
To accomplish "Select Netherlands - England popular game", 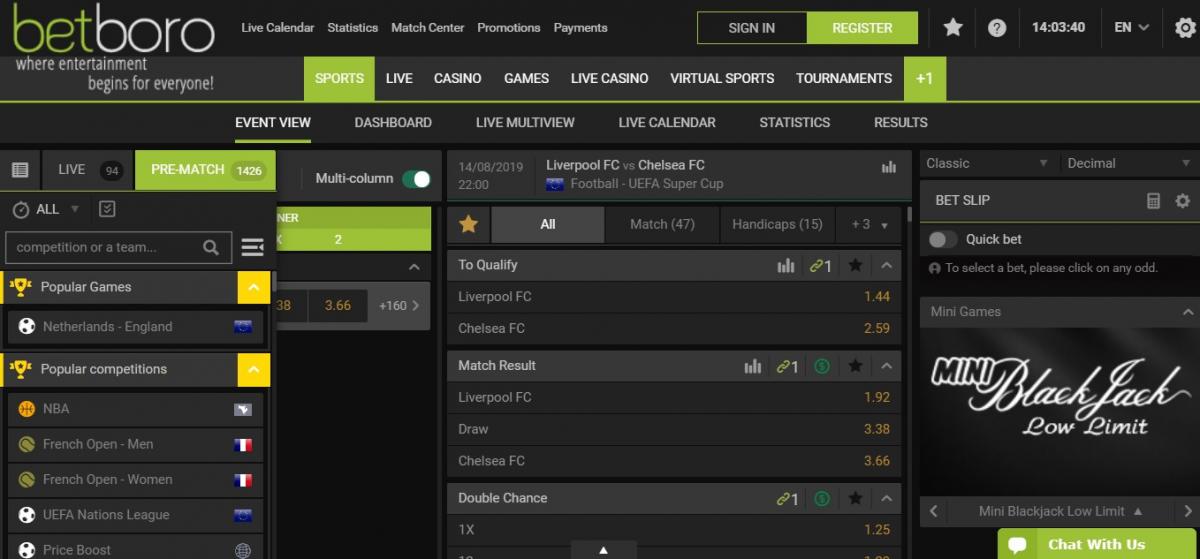I will tap(136, 327).
